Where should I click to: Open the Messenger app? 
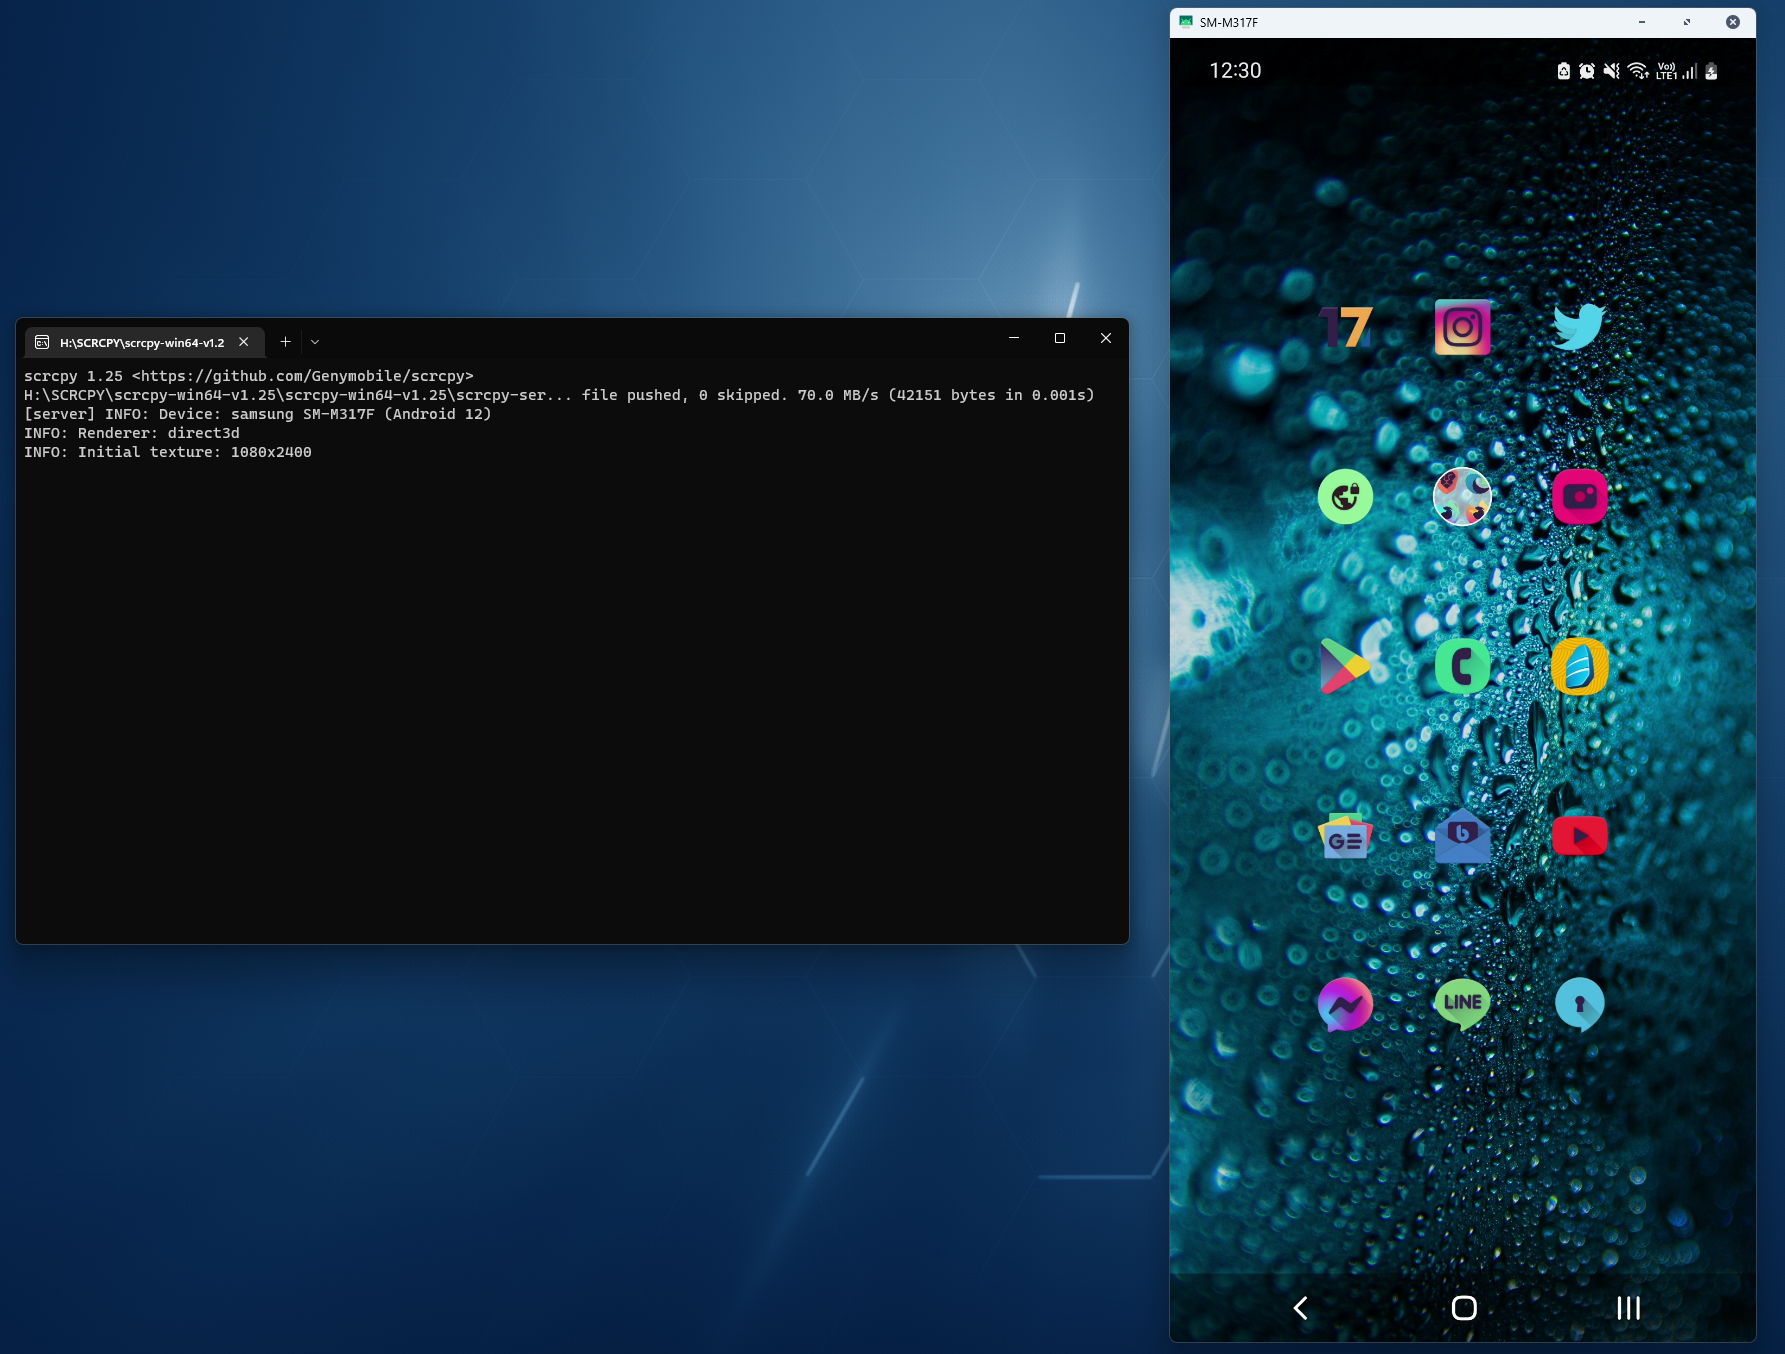tap(1345, 1004)
